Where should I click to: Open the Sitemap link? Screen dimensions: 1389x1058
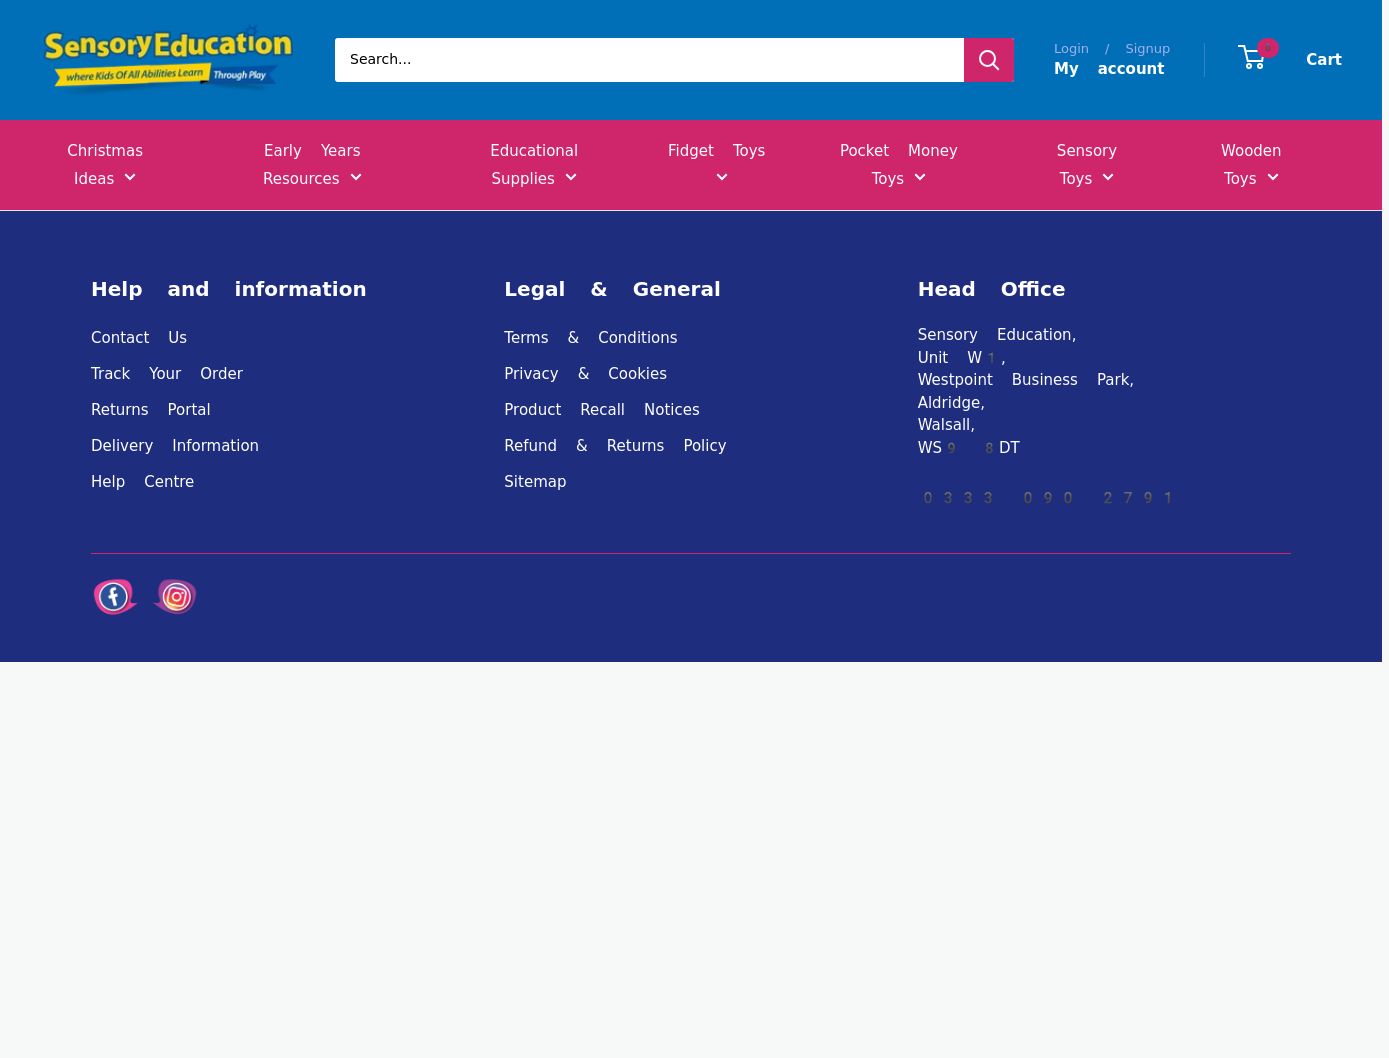535,482
